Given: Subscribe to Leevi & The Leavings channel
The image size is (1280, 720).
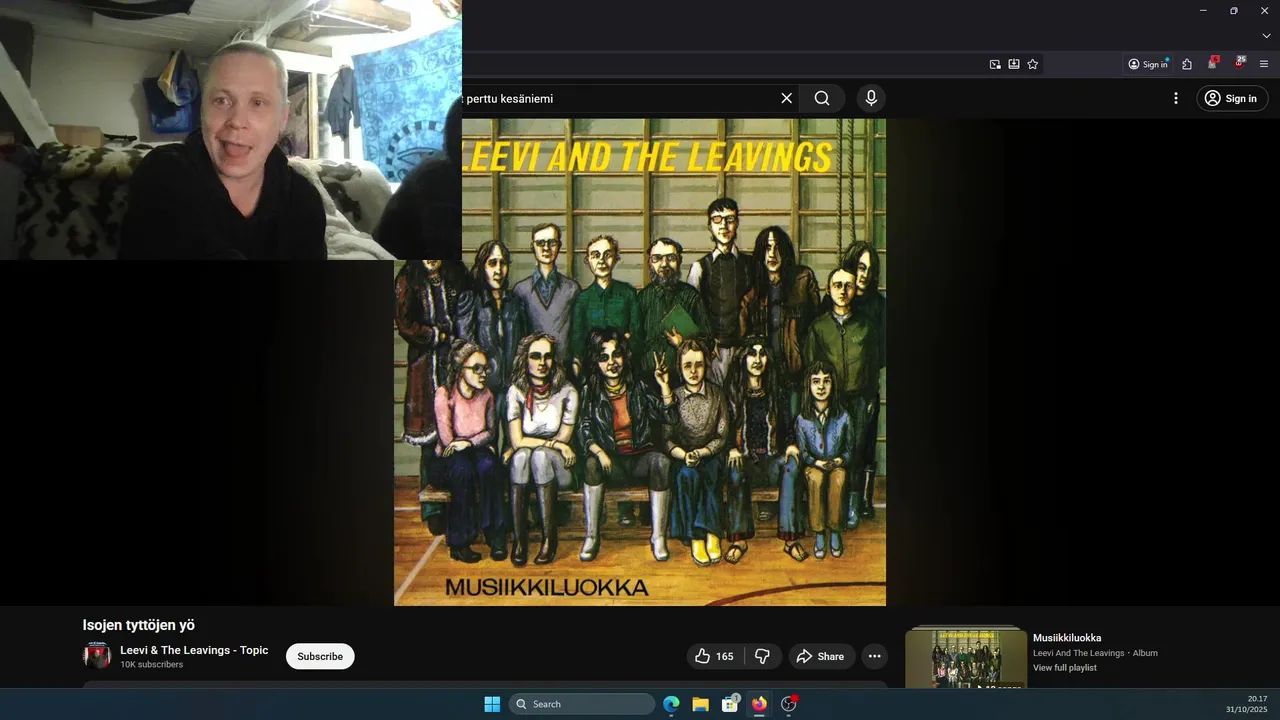Looking at the screenshot, I should (320, 656).
